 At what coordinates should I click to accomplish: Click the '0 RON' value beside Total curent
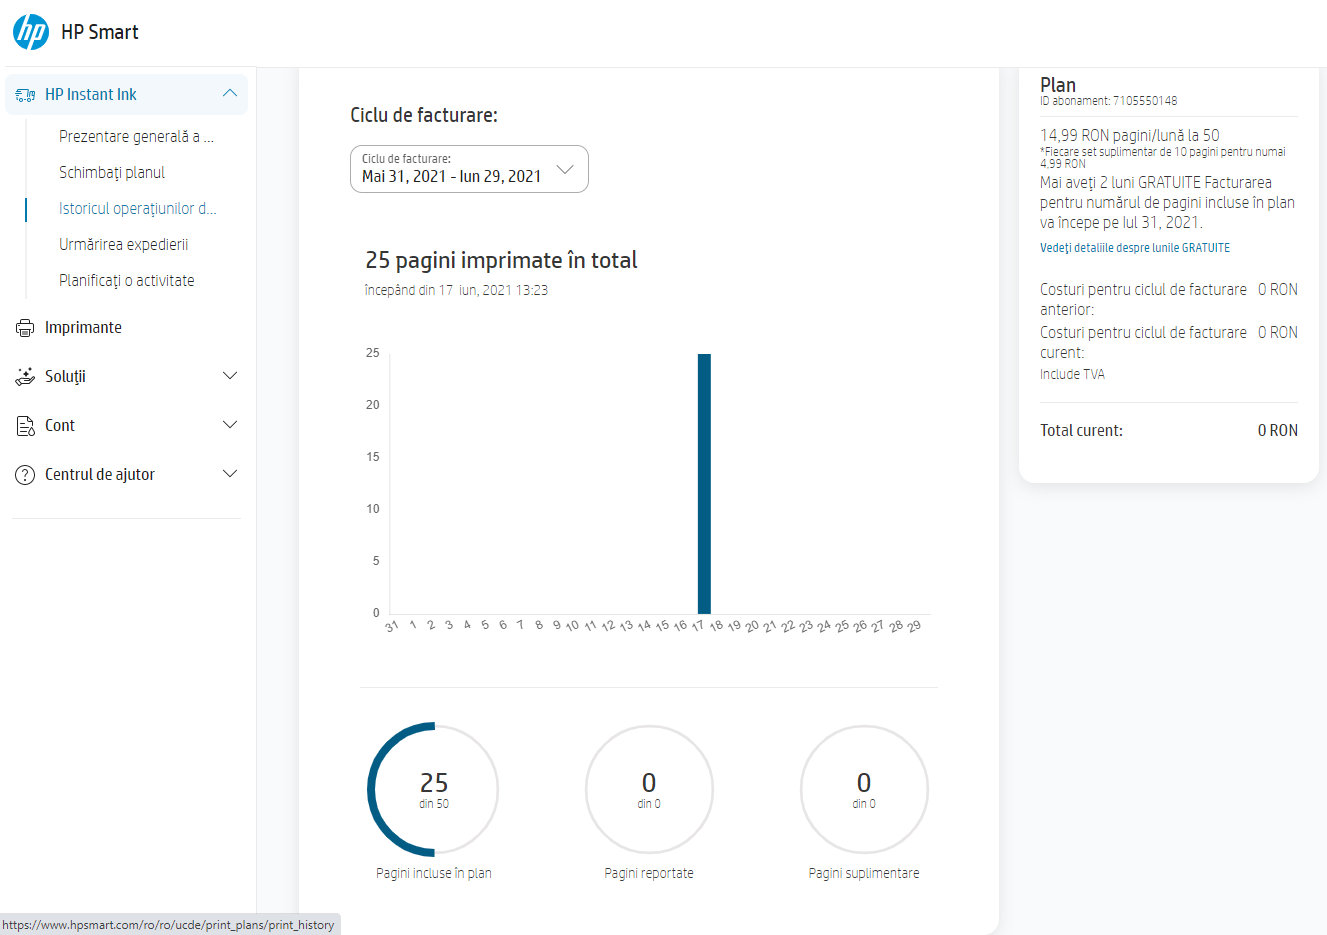(x=1278, y=430)
